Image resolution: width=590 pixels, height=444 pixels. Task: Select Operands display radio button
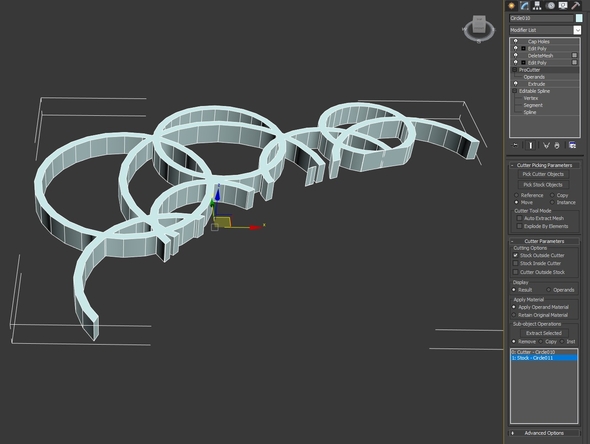coord(548,290)
